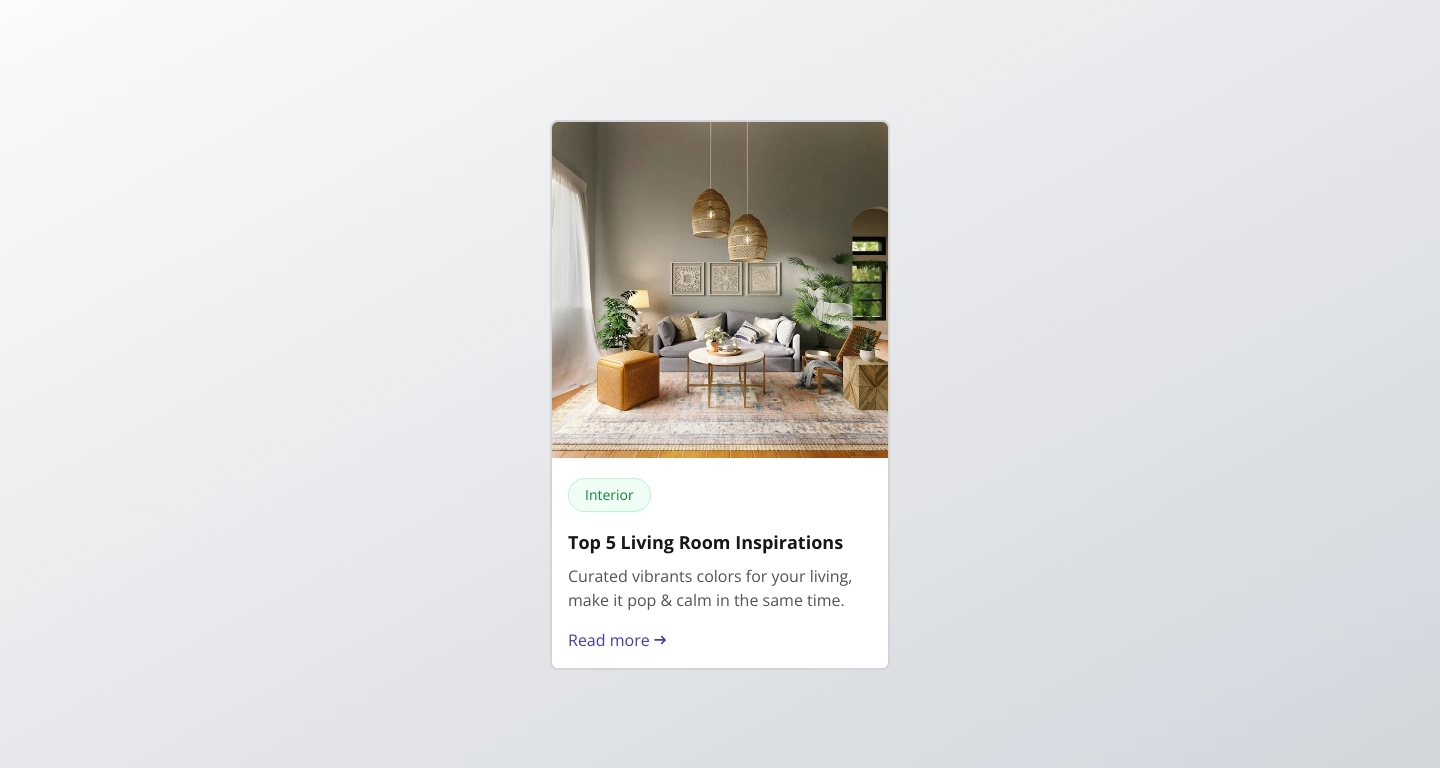Click the arrow icon beside Read more
1440x768 pixels.
660,640
